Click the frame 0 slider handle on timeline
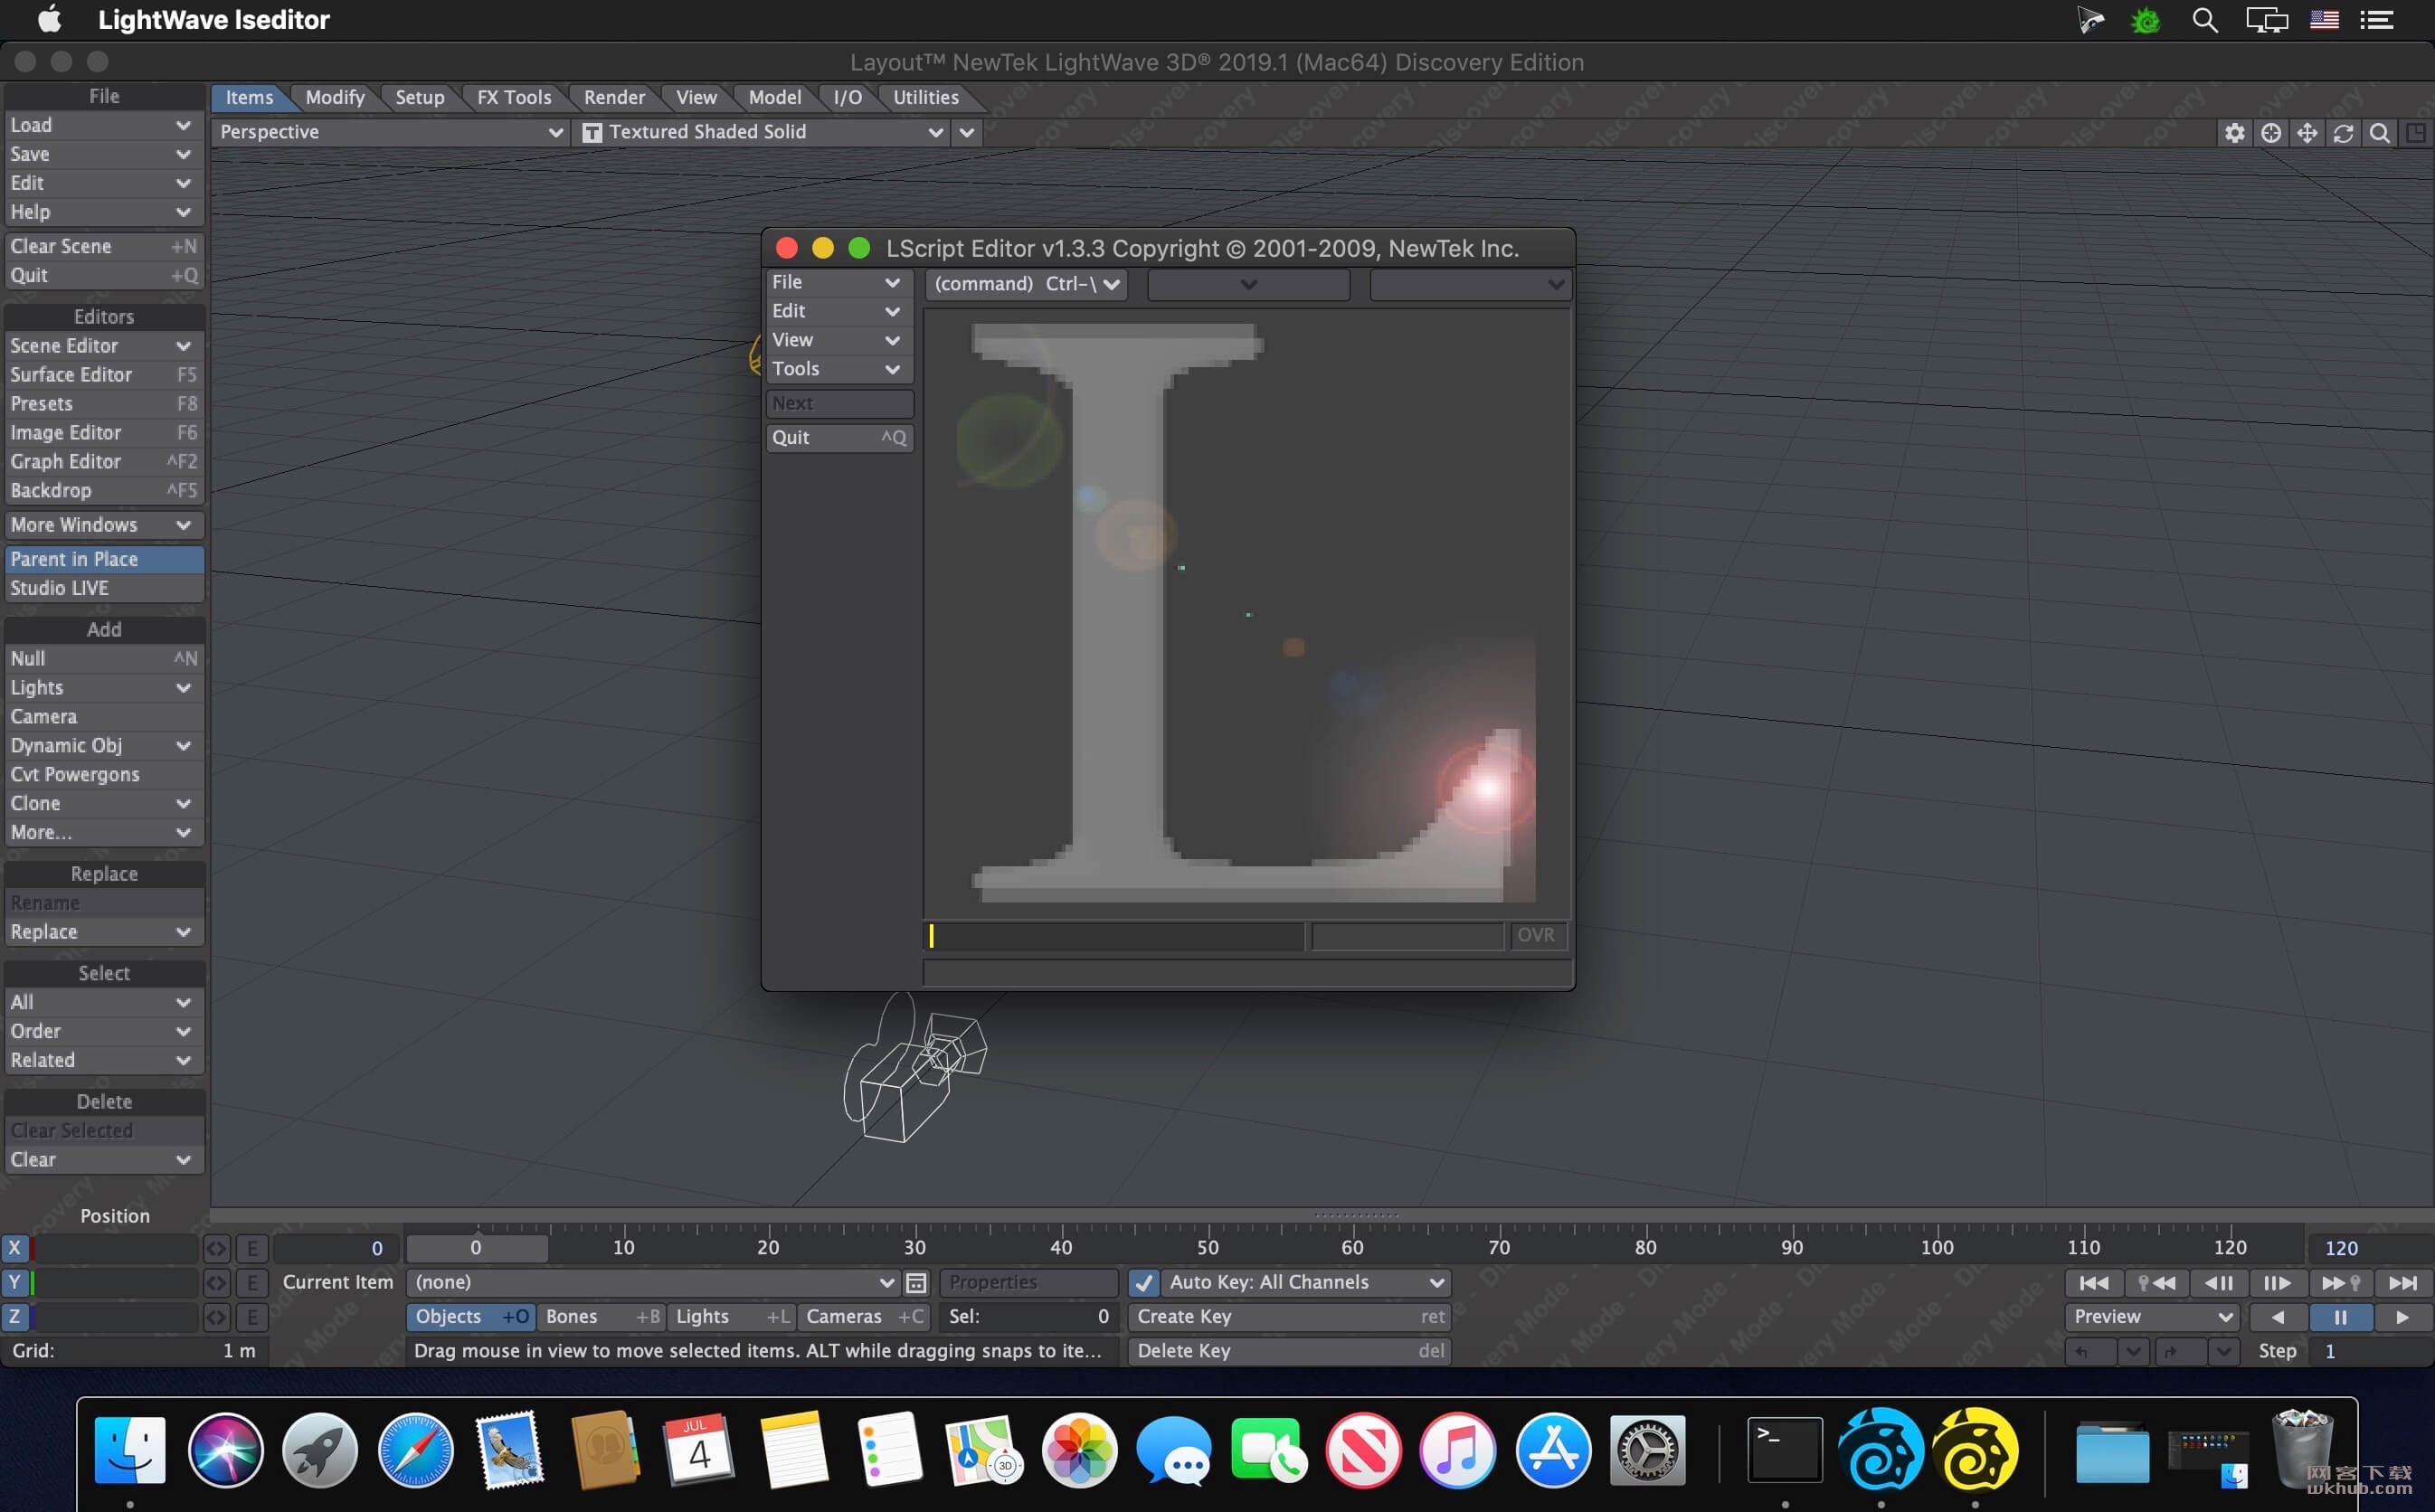The image size is (2435, 1512). coord(476,1248)
